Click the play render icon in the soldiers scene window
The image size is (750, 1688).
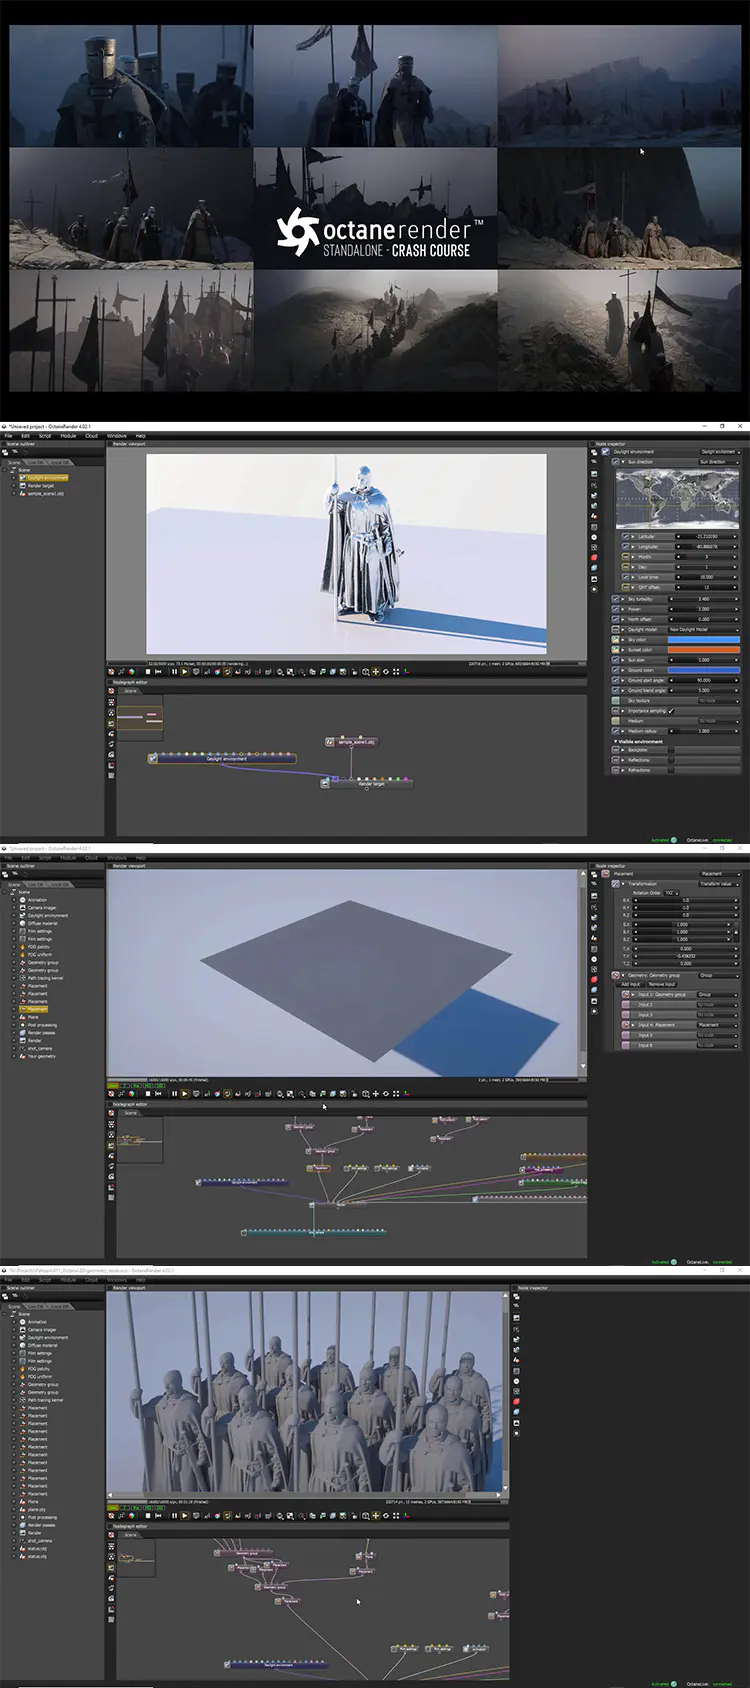tap(184, 1515)
